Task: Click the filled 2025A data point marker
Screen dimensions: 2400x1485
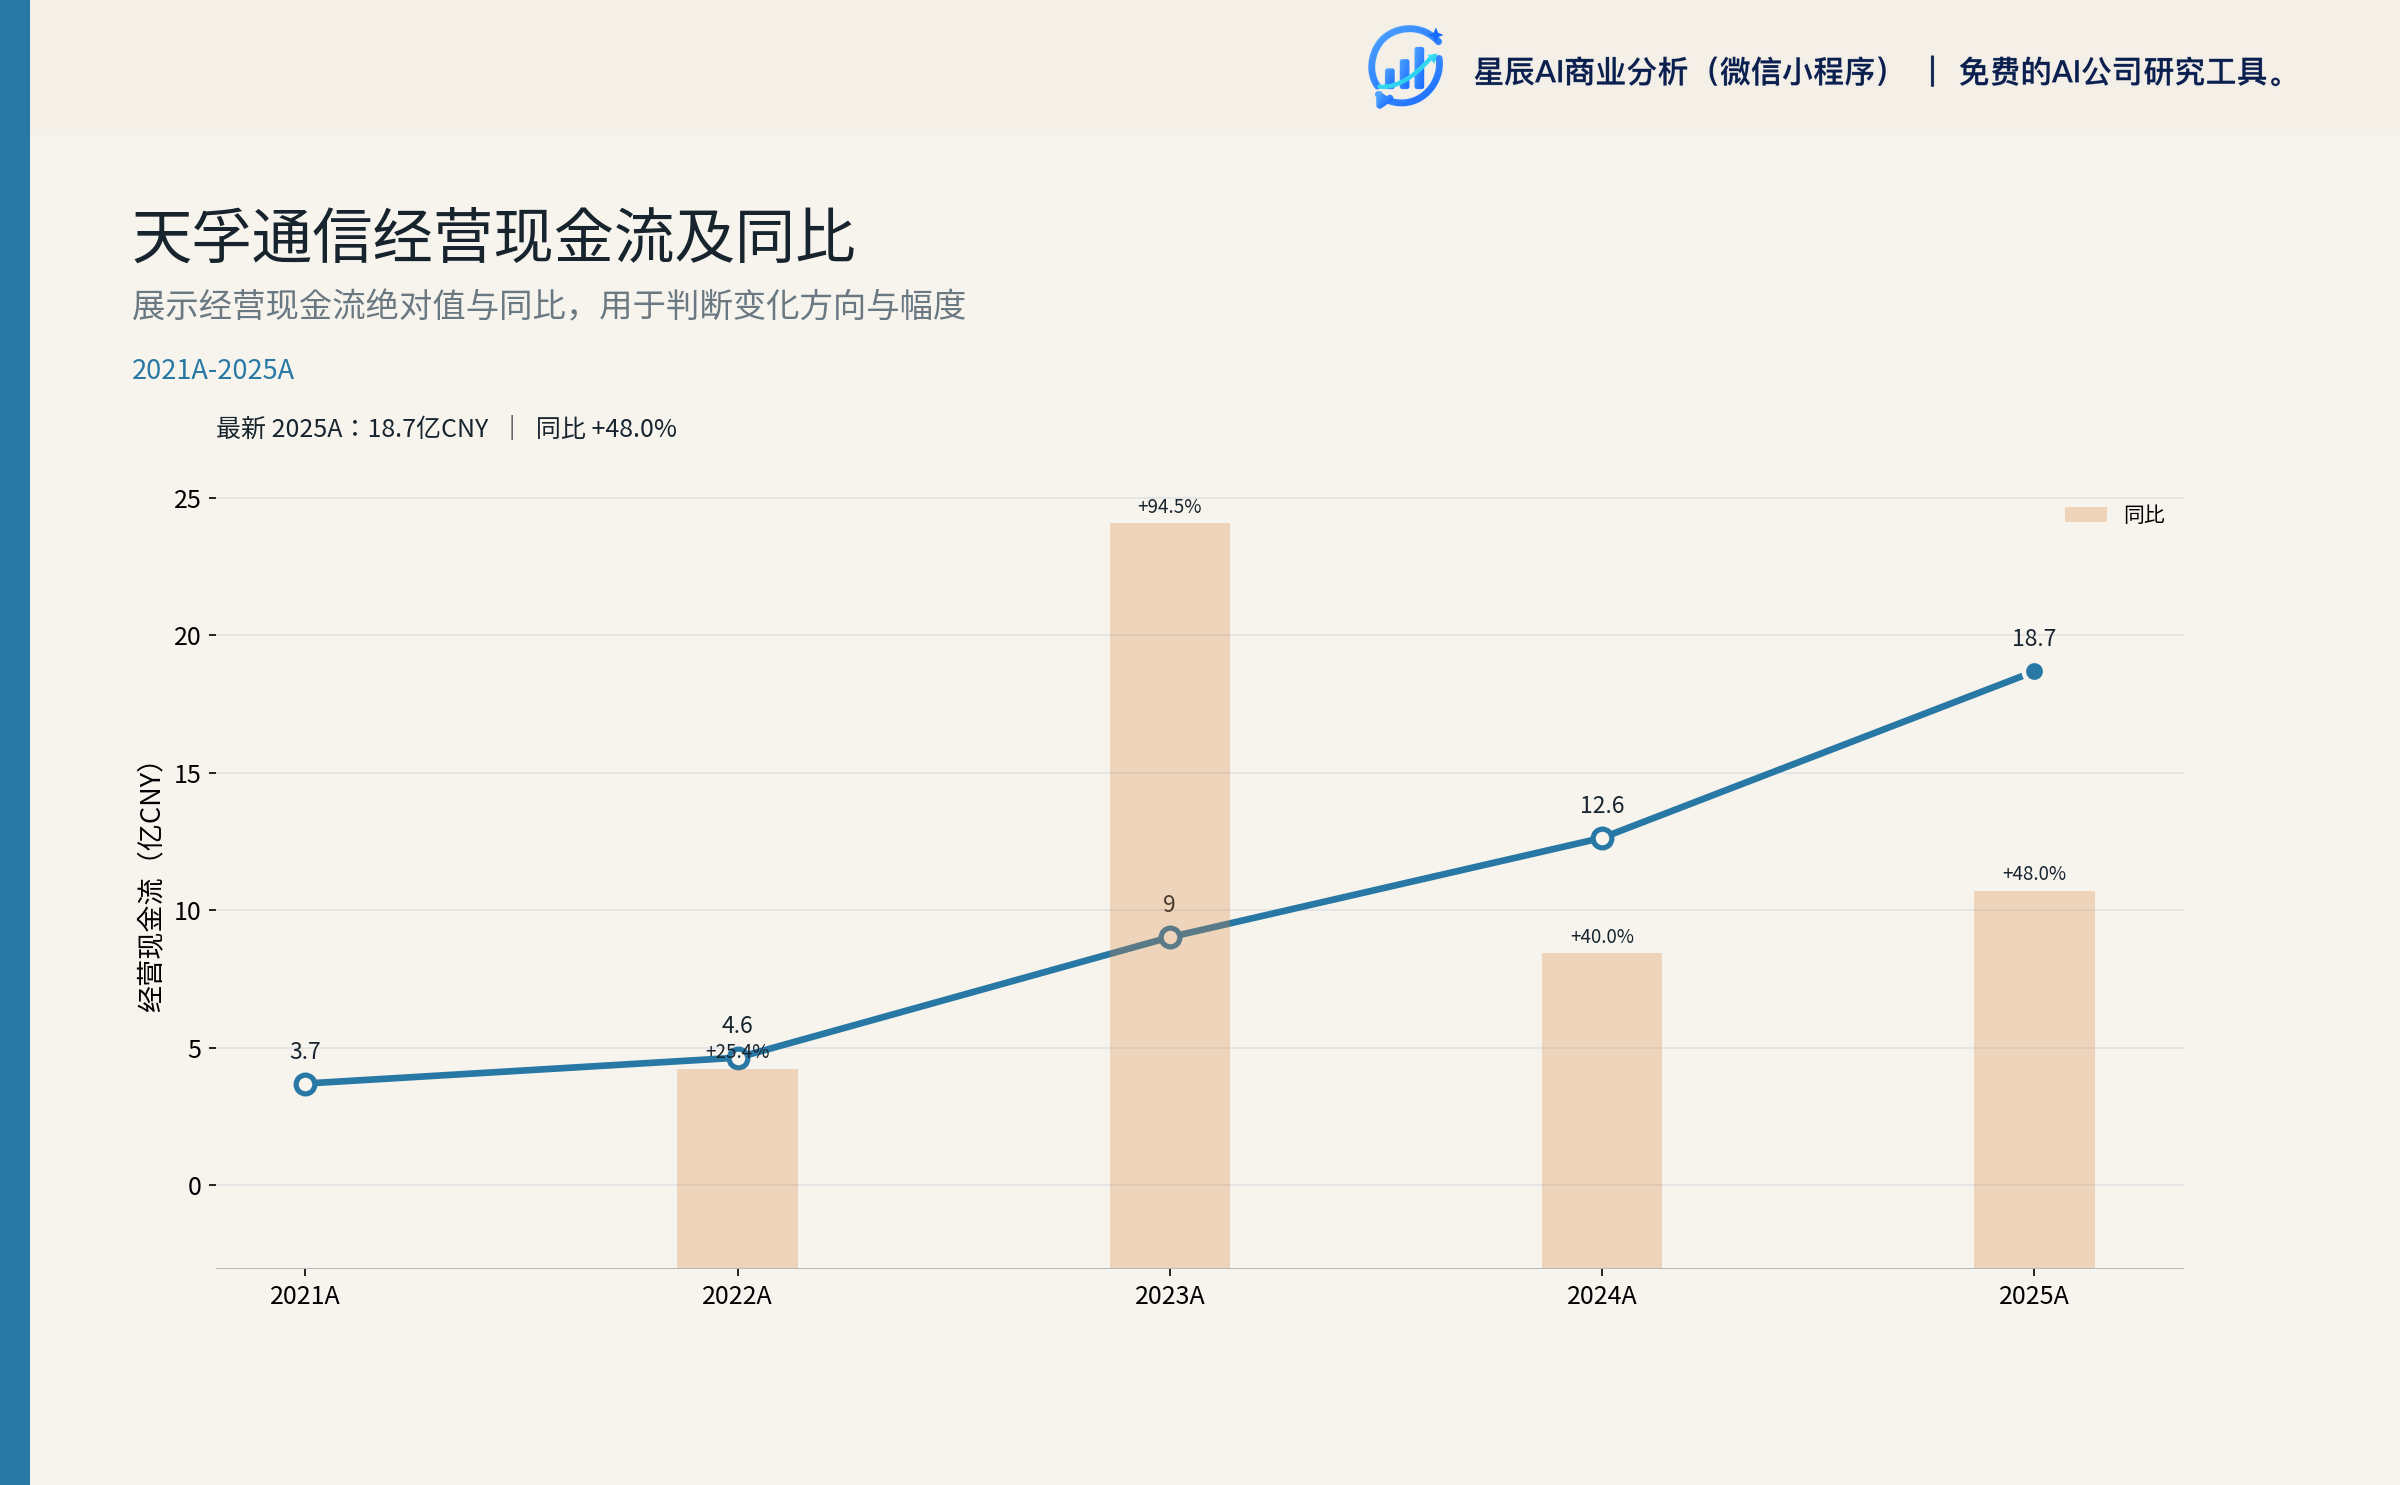Action: (x=2034, y=672)
